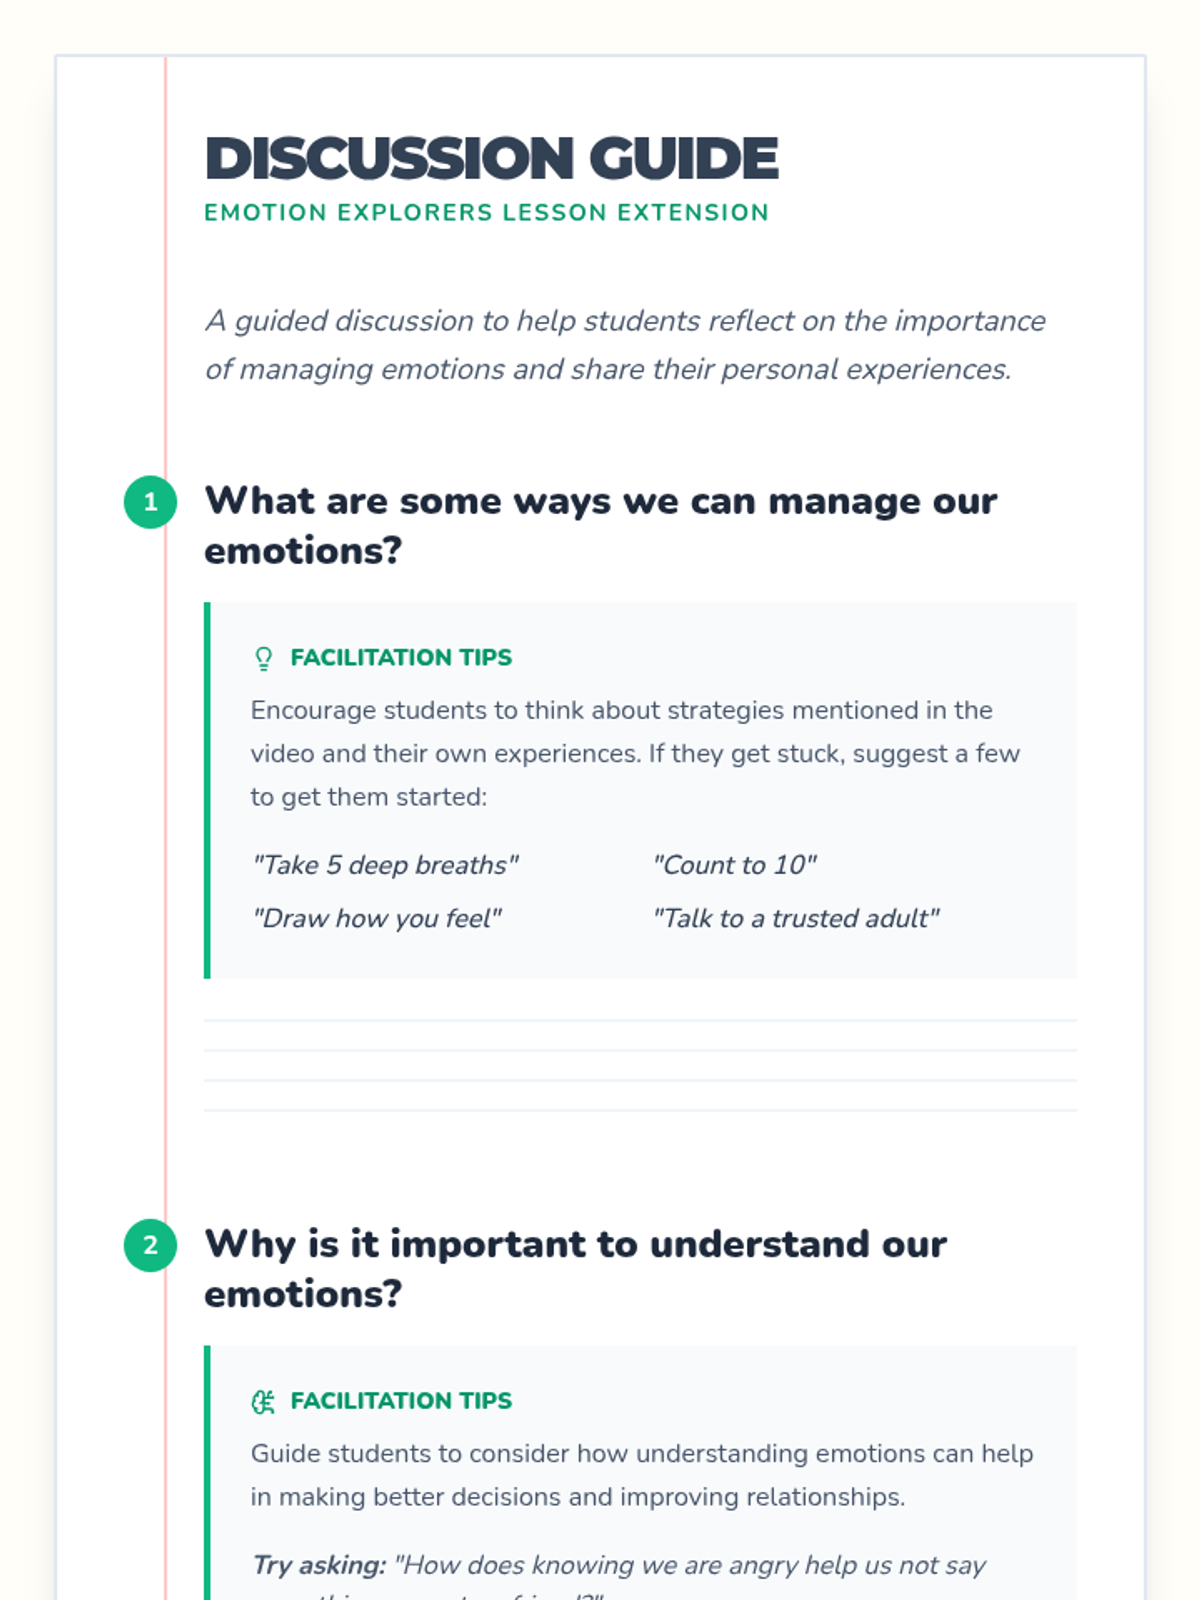Click the second Facilitation Tips label

pos(401,1401)
